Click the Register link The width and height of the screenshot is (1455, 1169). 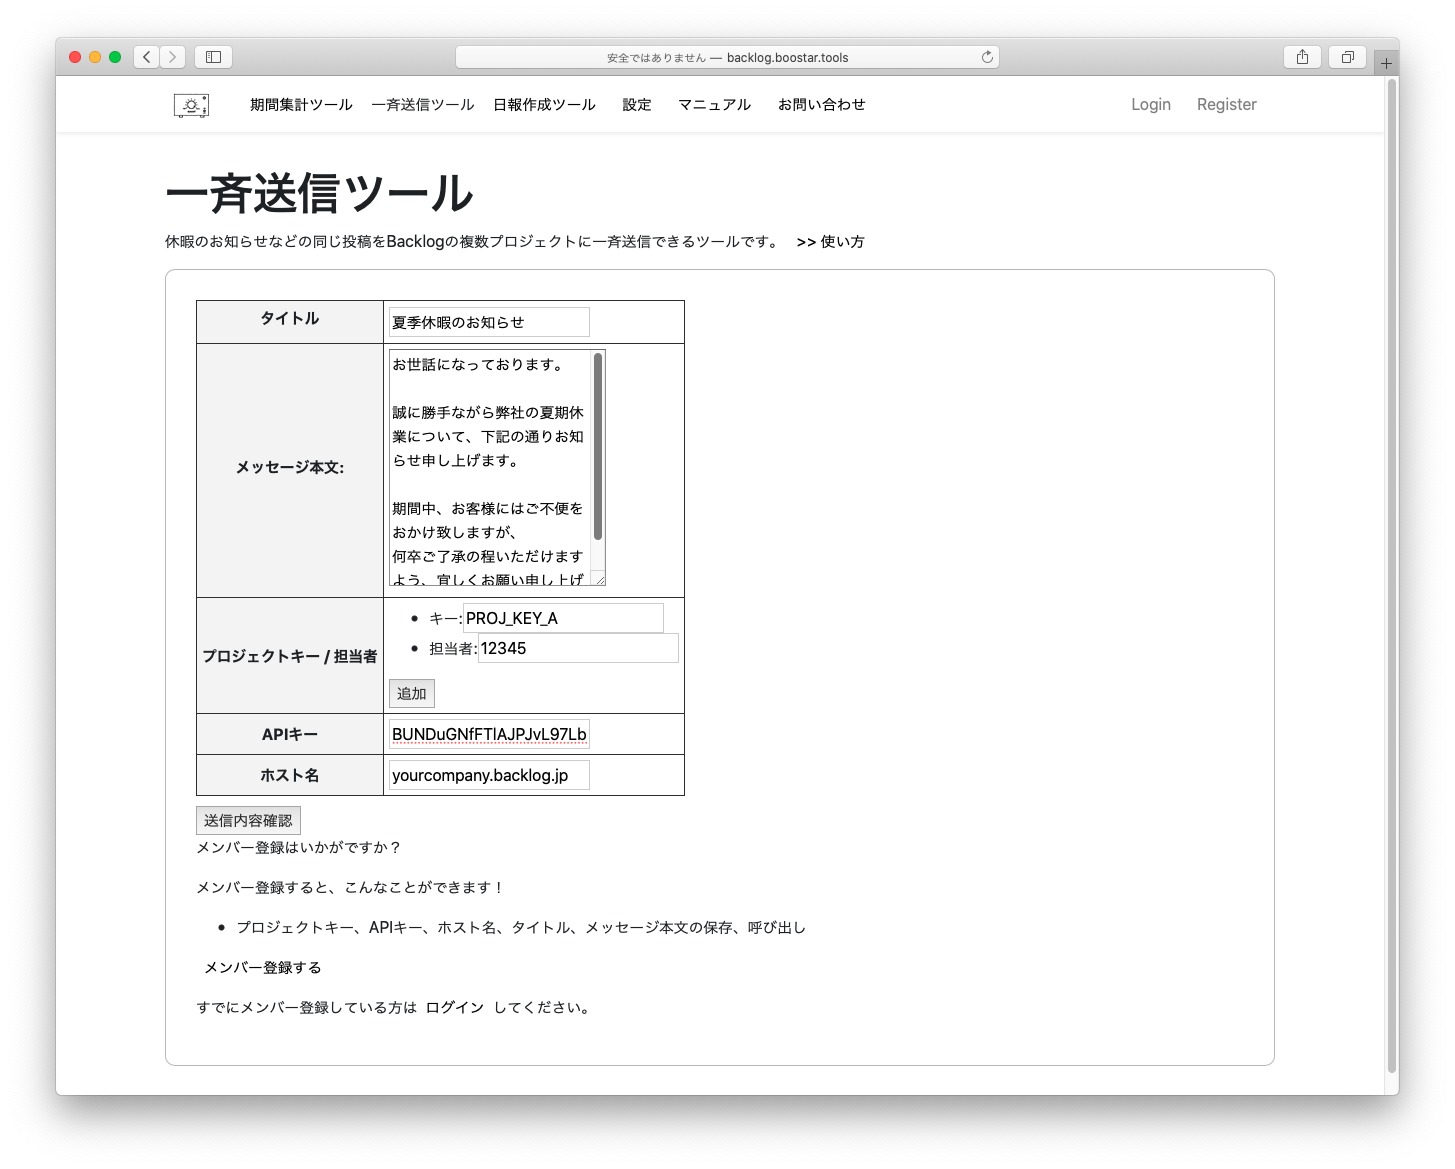point(1226,105)
